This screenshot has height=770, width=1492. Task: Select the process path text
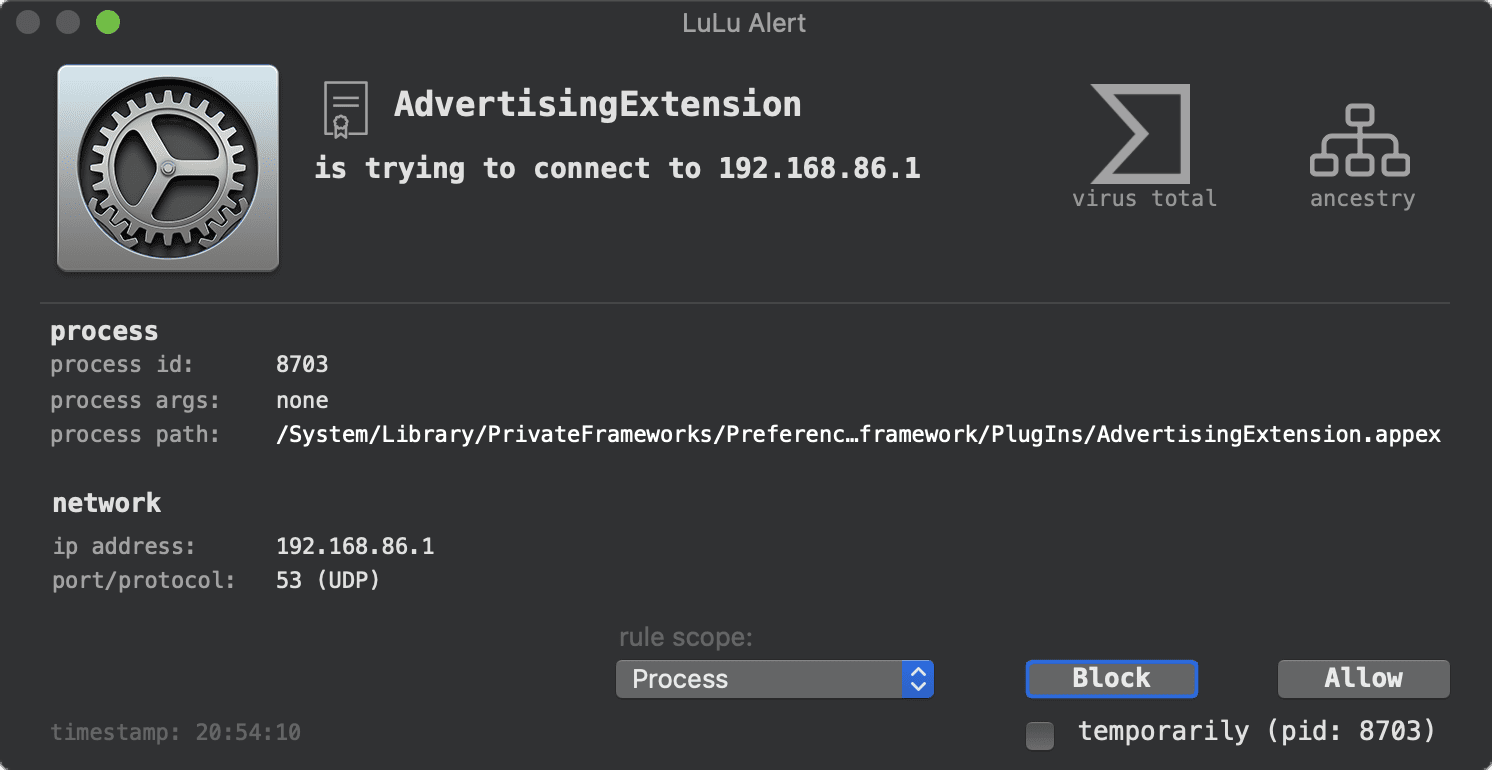coord(858,435)
